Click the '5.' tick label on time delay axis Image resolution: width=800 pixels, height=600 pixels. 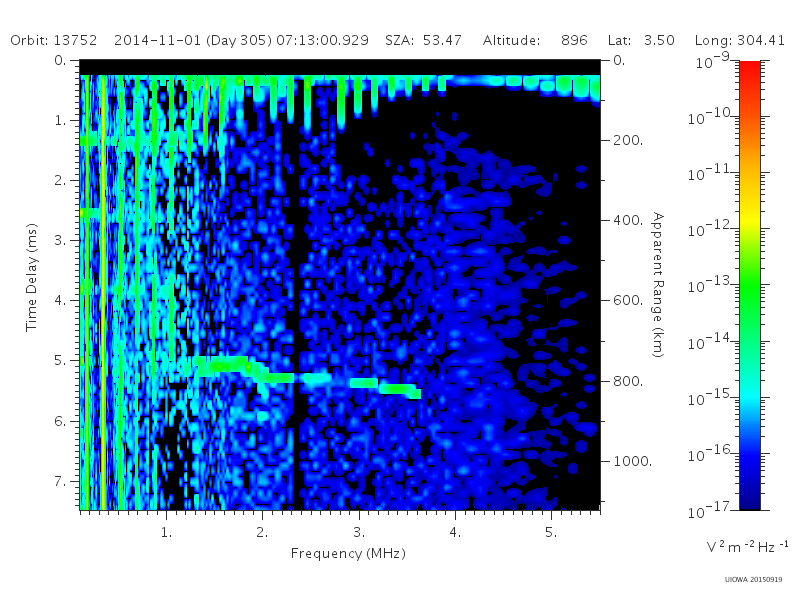pos(60,360)
